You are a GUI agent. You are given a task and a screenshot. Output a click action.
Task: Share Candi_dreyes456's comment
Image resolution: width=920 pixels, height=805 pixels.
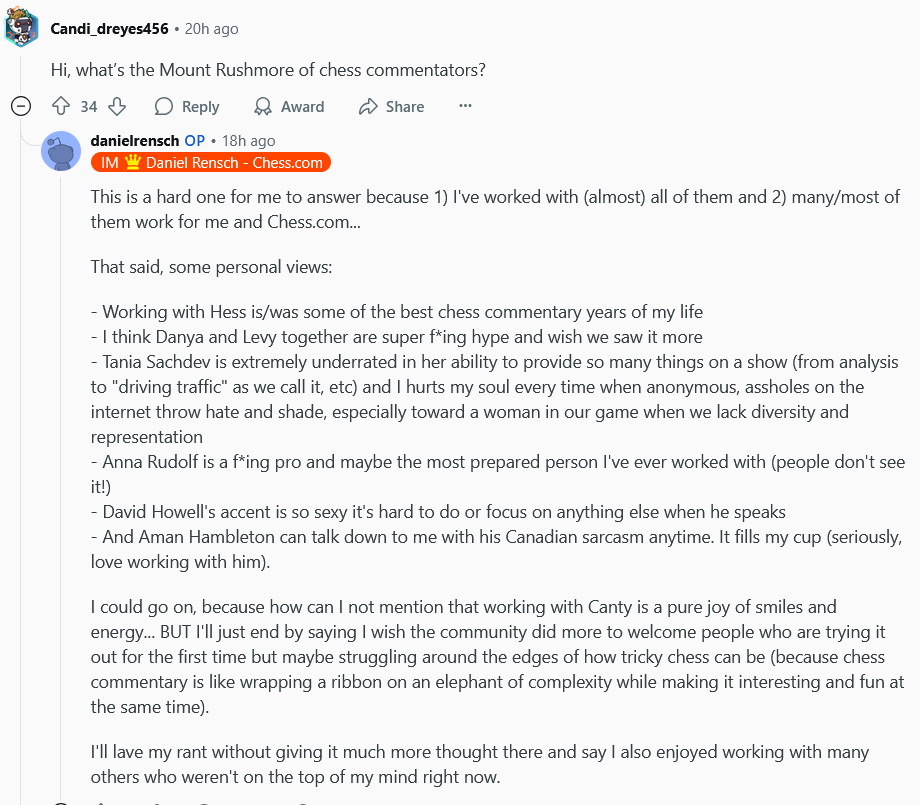click(392, 106)
